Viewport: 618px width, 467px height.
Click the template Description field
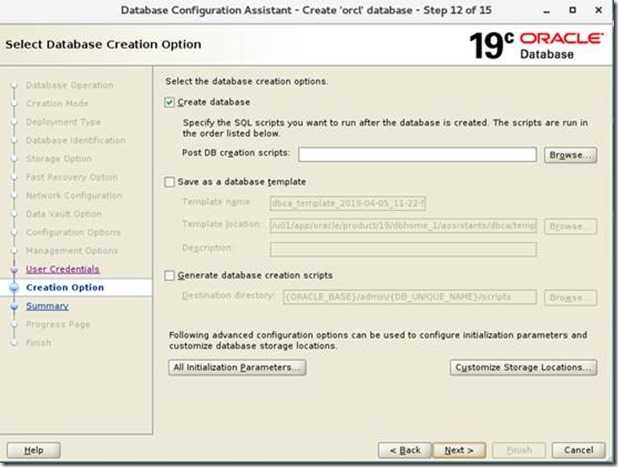coord(403,249)
